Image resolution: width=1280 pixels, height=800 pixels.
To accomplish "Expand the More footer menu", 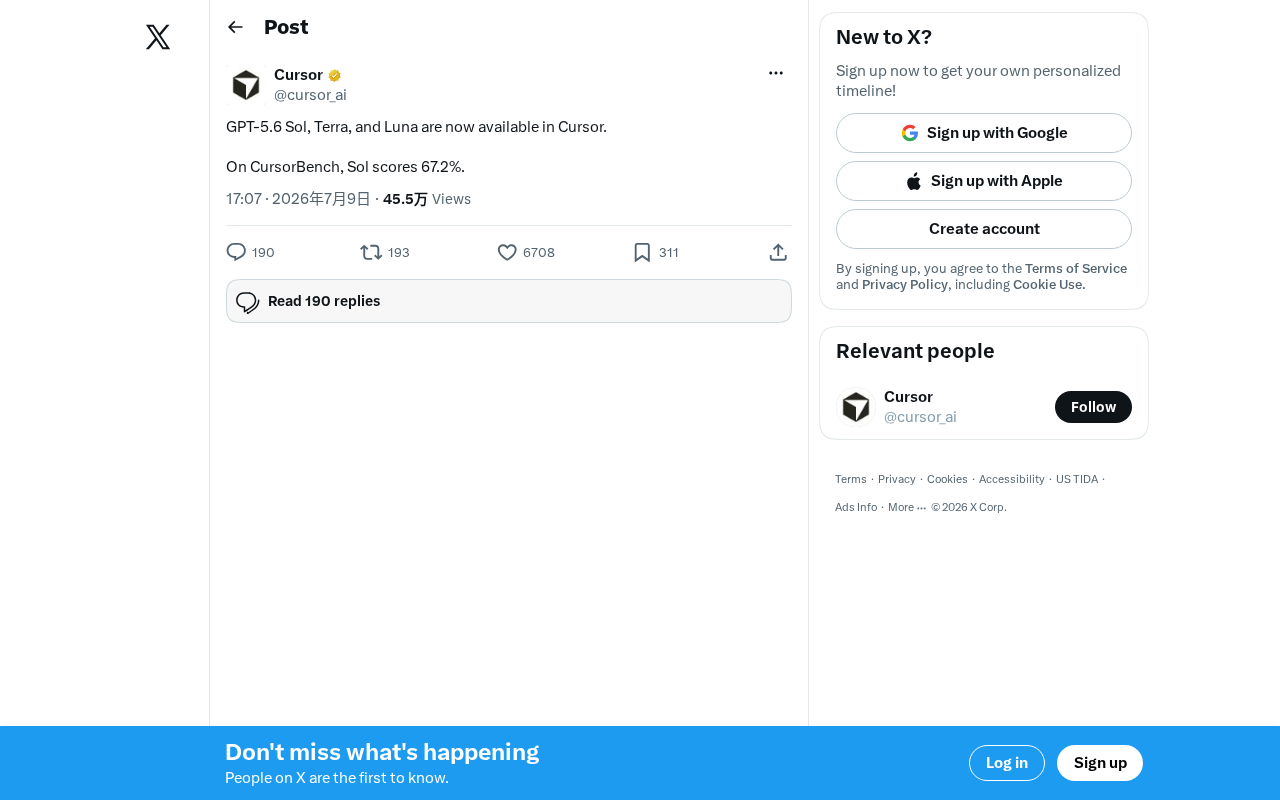I will click(907, 507).
